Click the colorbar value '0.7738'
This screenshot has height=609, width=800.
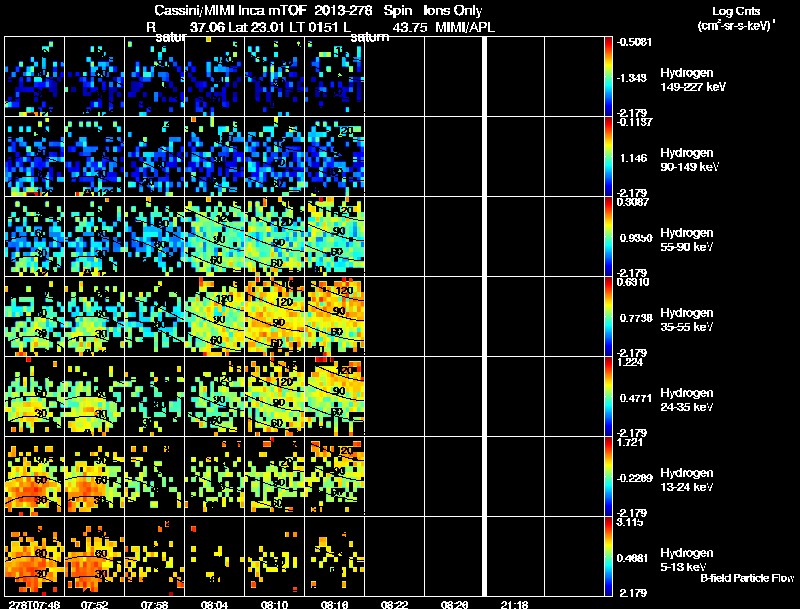pyautogui.click(x=636, y=318)
